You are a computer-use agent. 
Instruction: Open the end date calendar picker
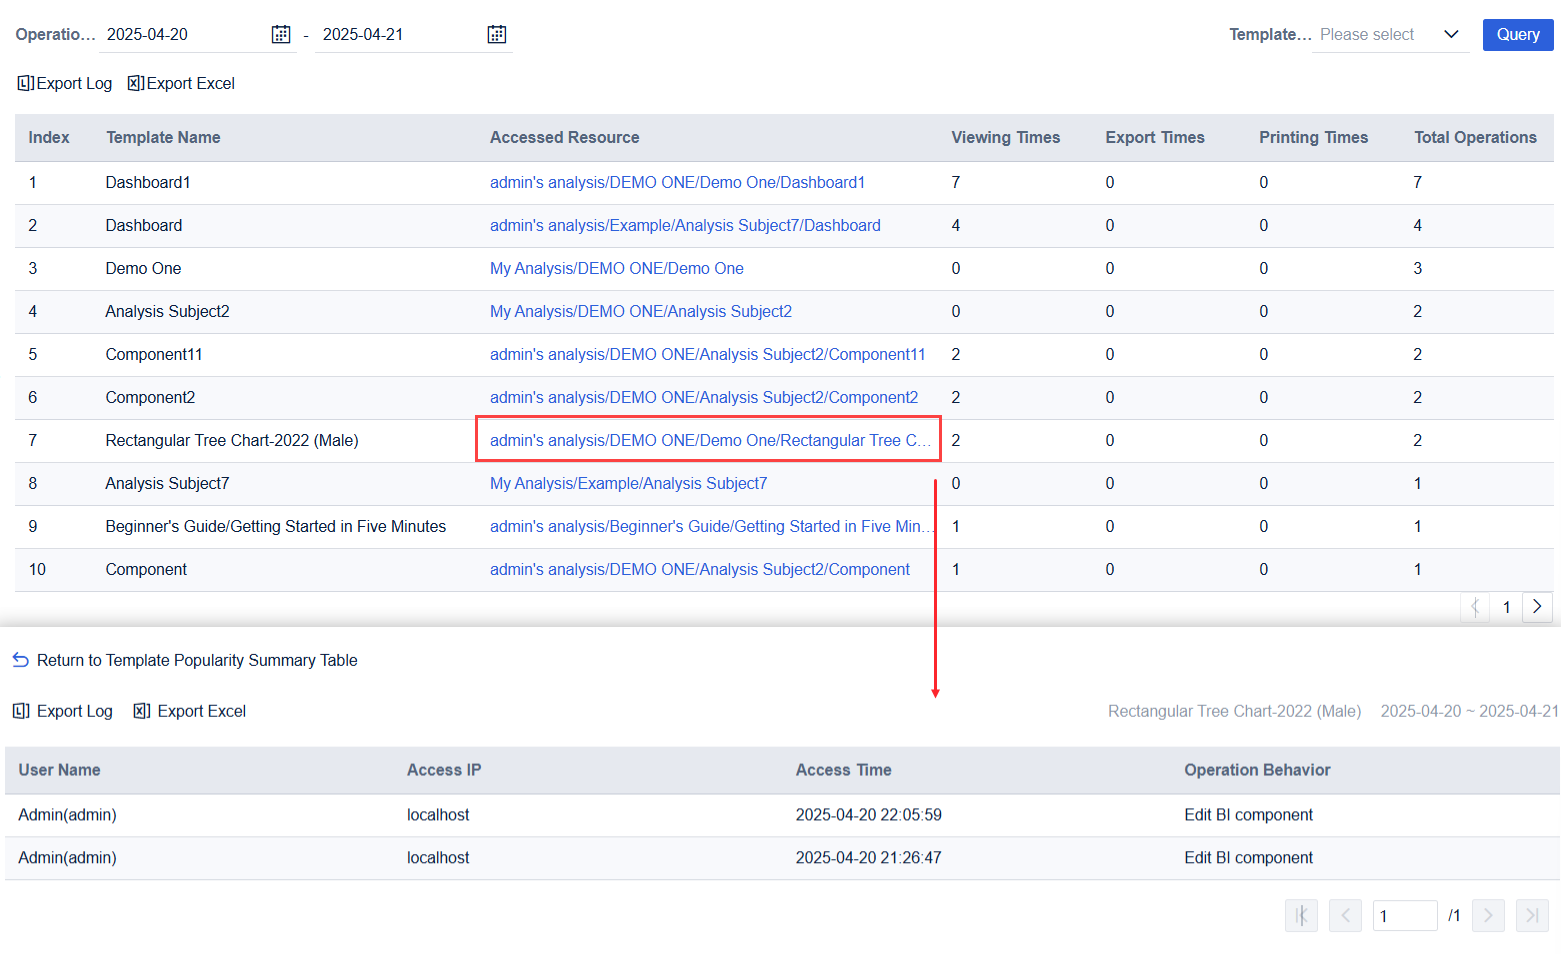click(x=497, y=33)
